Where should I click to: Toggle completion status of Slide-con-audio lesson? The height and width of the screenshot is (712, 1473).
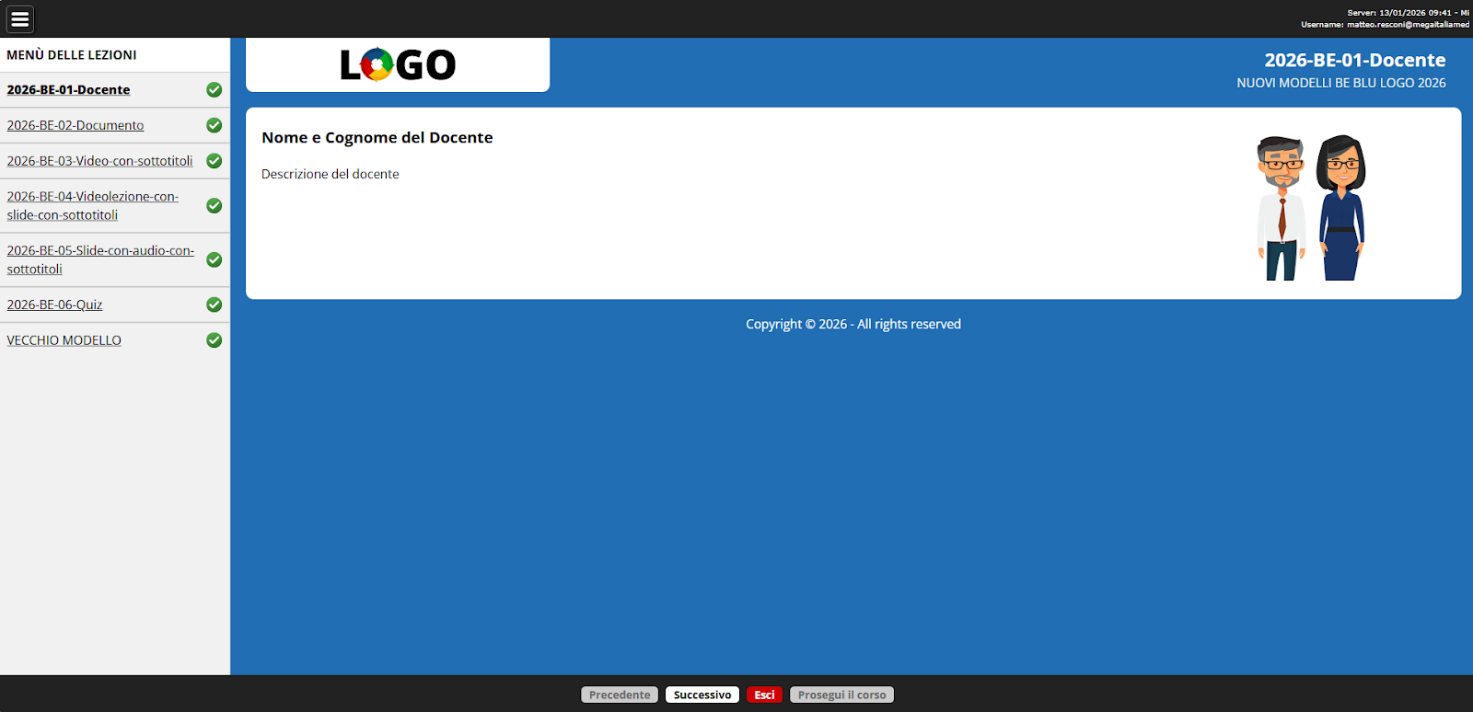click(x=214, y=259)
